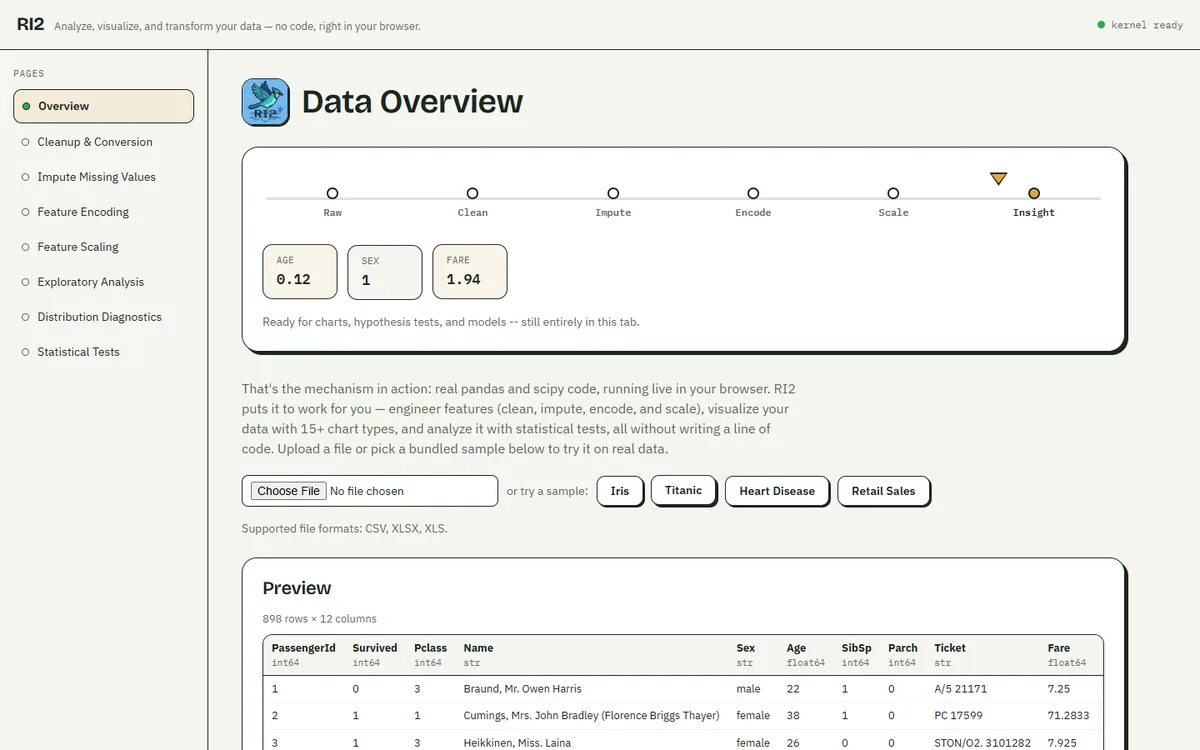Open the Overview page
Image resolution: width=1200 pixels, height=750 pixels.
coord(103,106)
